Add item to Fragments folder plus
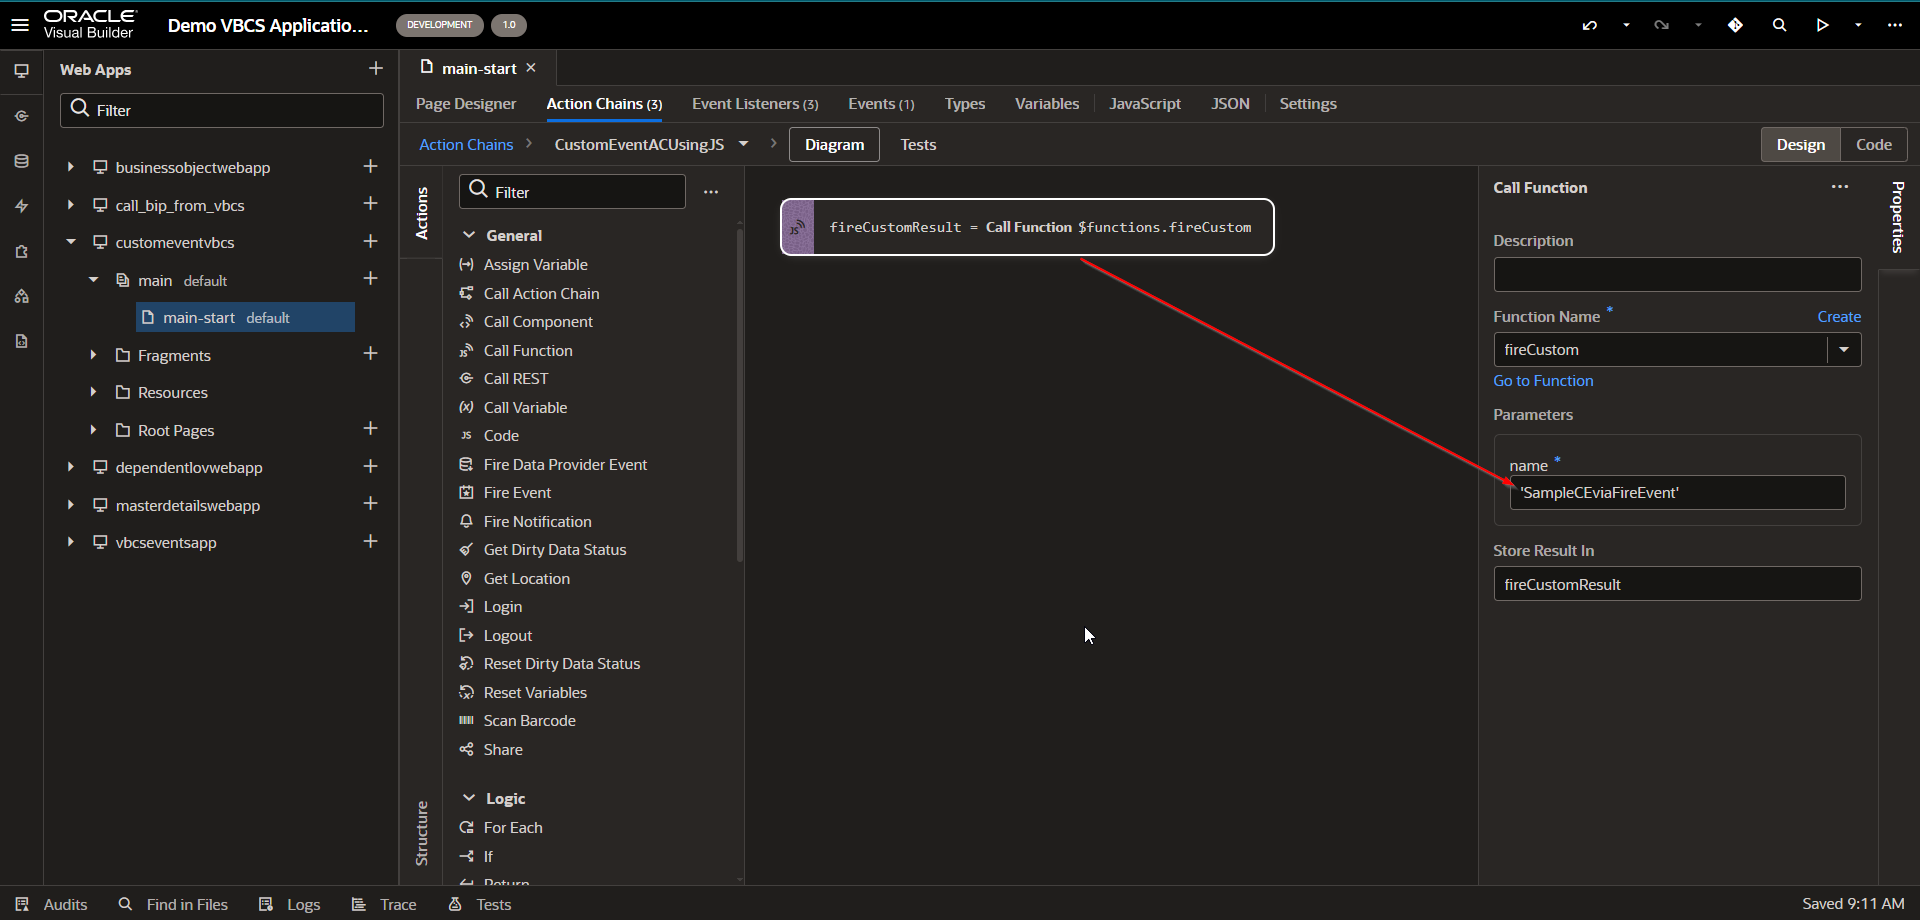1920x920 pixels. pyautogui.click(x=370, y=353)
